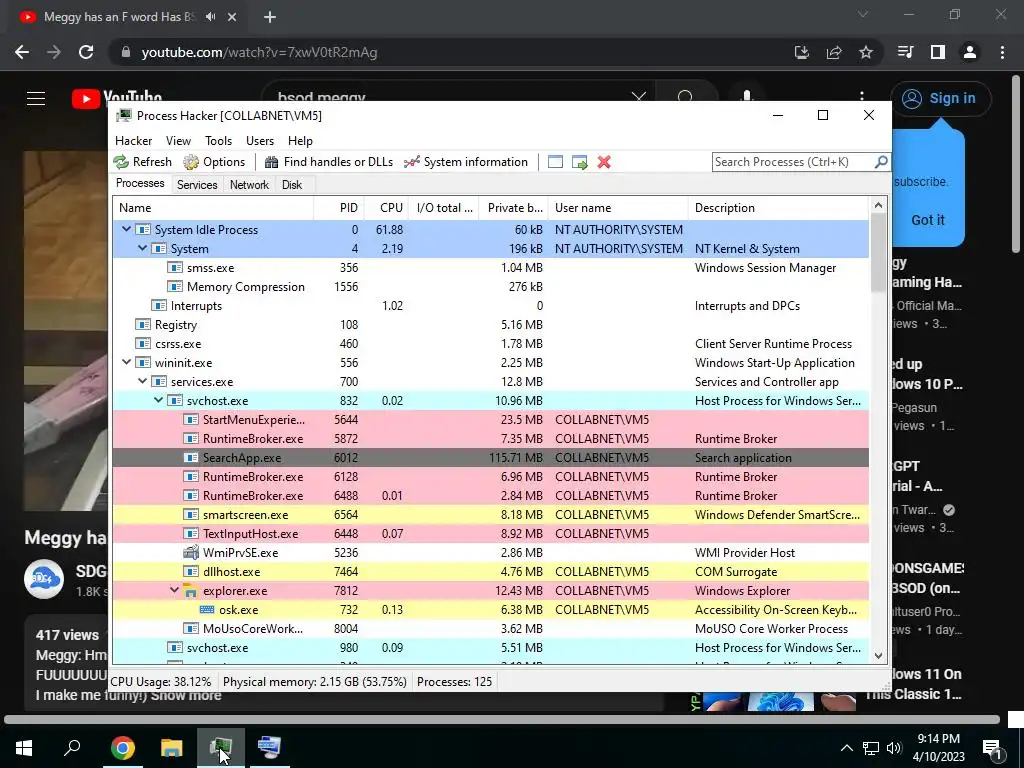Click the osk.exe keyboard icon

(x=206, y=610)
